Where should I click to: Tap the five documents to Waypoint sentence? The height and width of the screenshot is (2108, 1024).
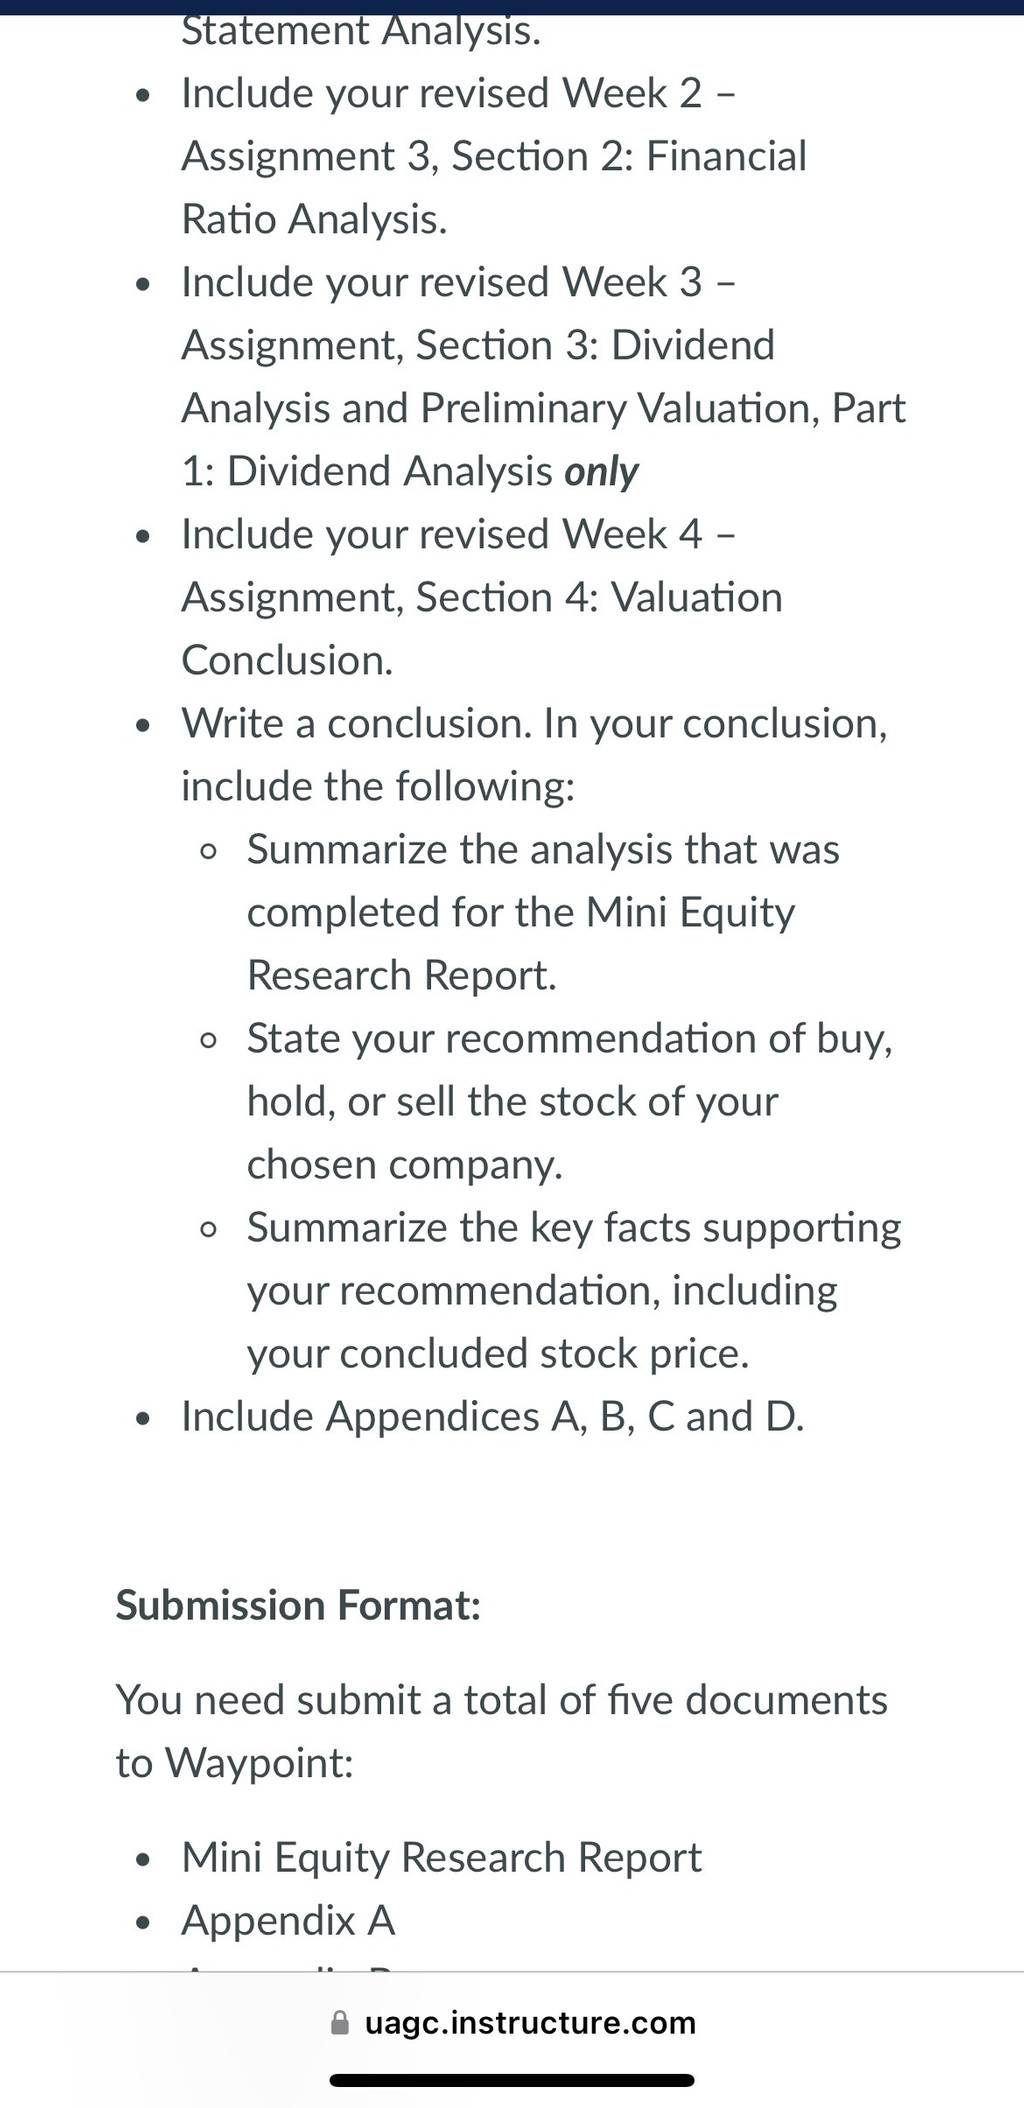[x=501, y=1731]
